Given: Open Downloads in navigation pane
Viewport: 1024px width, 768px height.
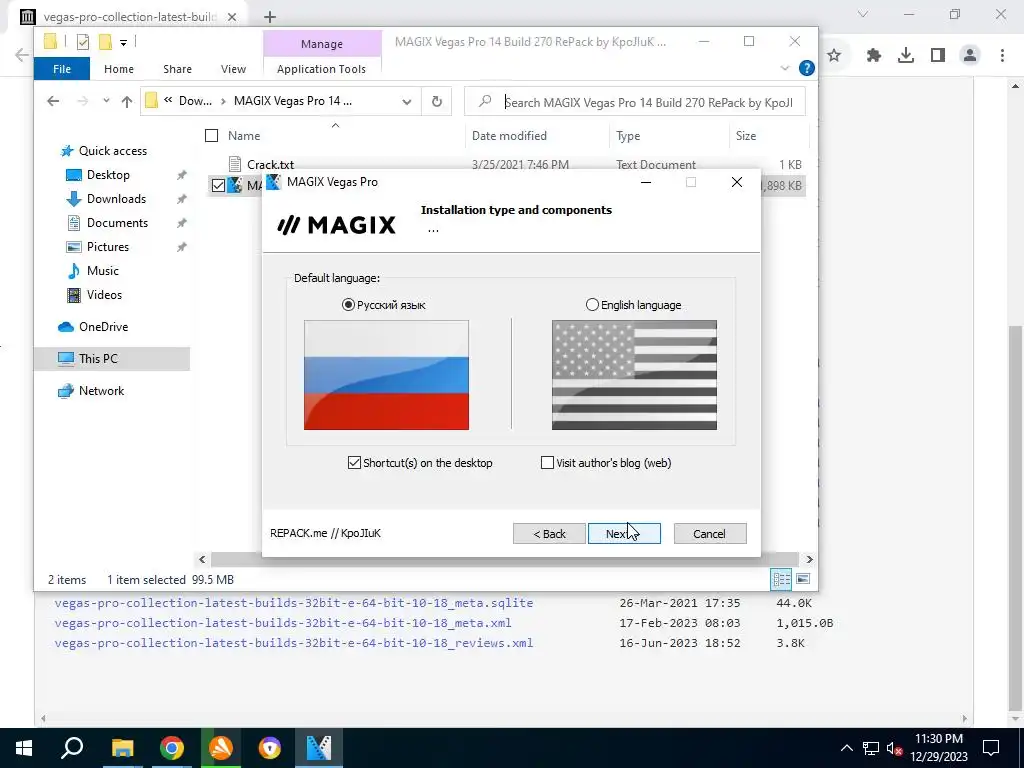Looking at the screenshot, I should point(116,199).
